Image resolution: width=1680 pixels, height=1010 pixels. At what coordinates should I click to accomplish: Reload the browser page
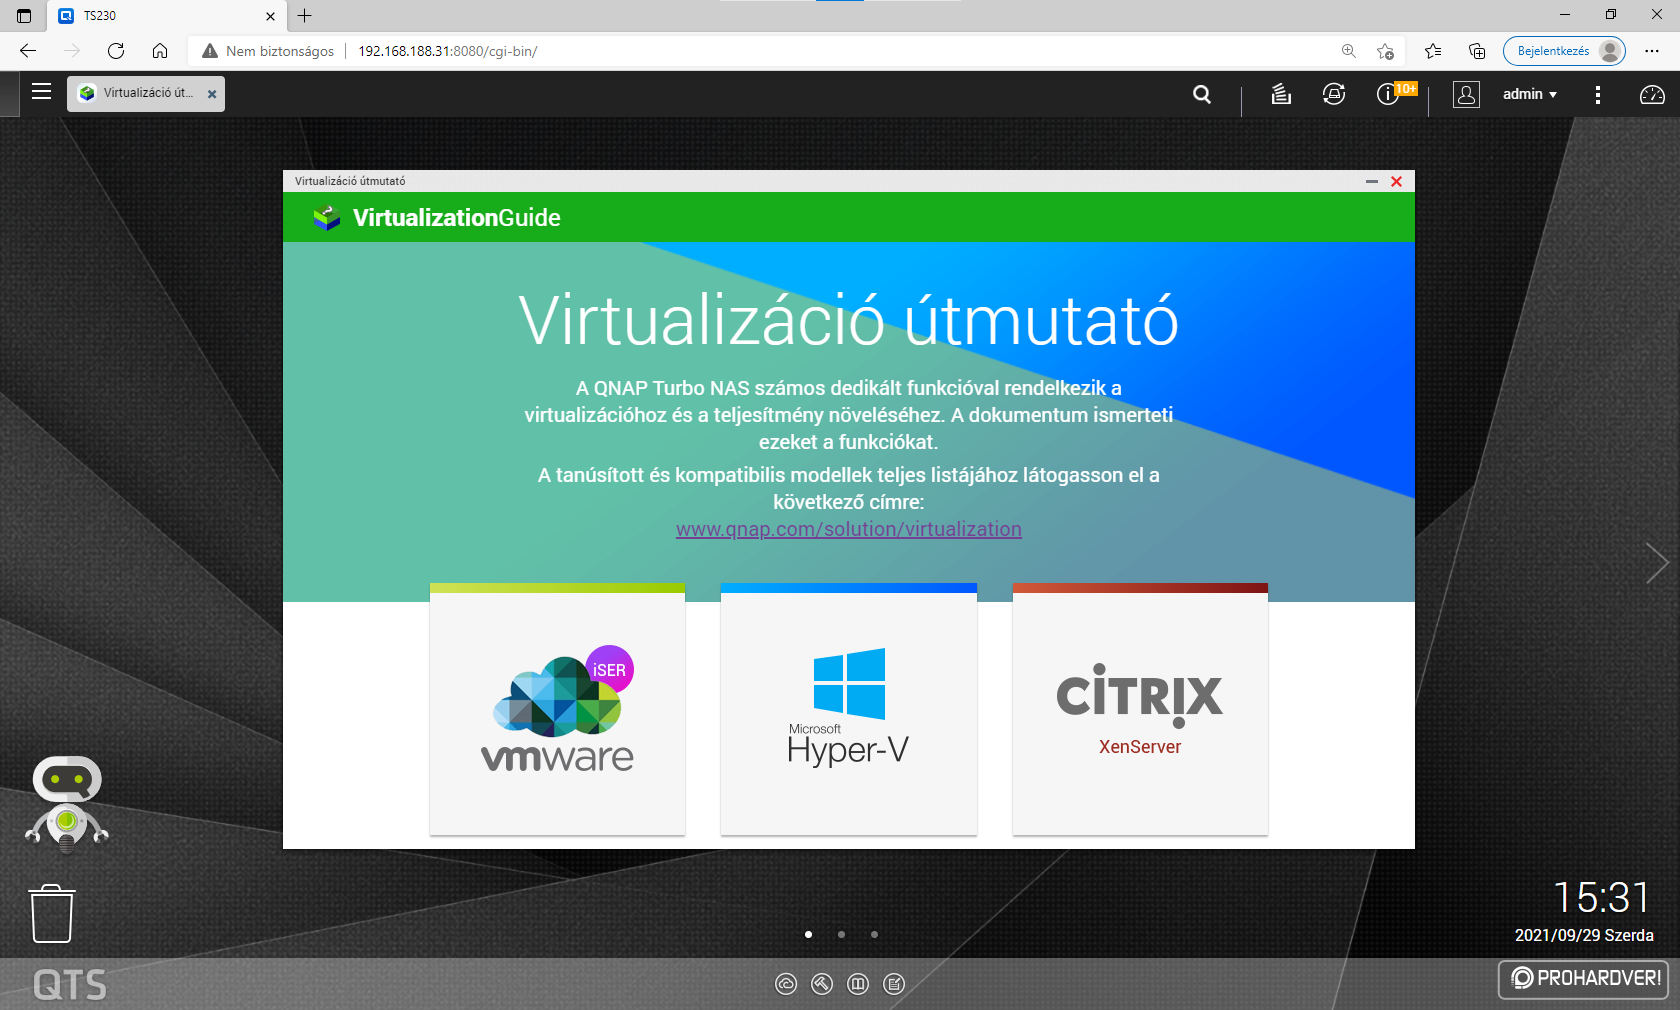[x=116, y=51]
